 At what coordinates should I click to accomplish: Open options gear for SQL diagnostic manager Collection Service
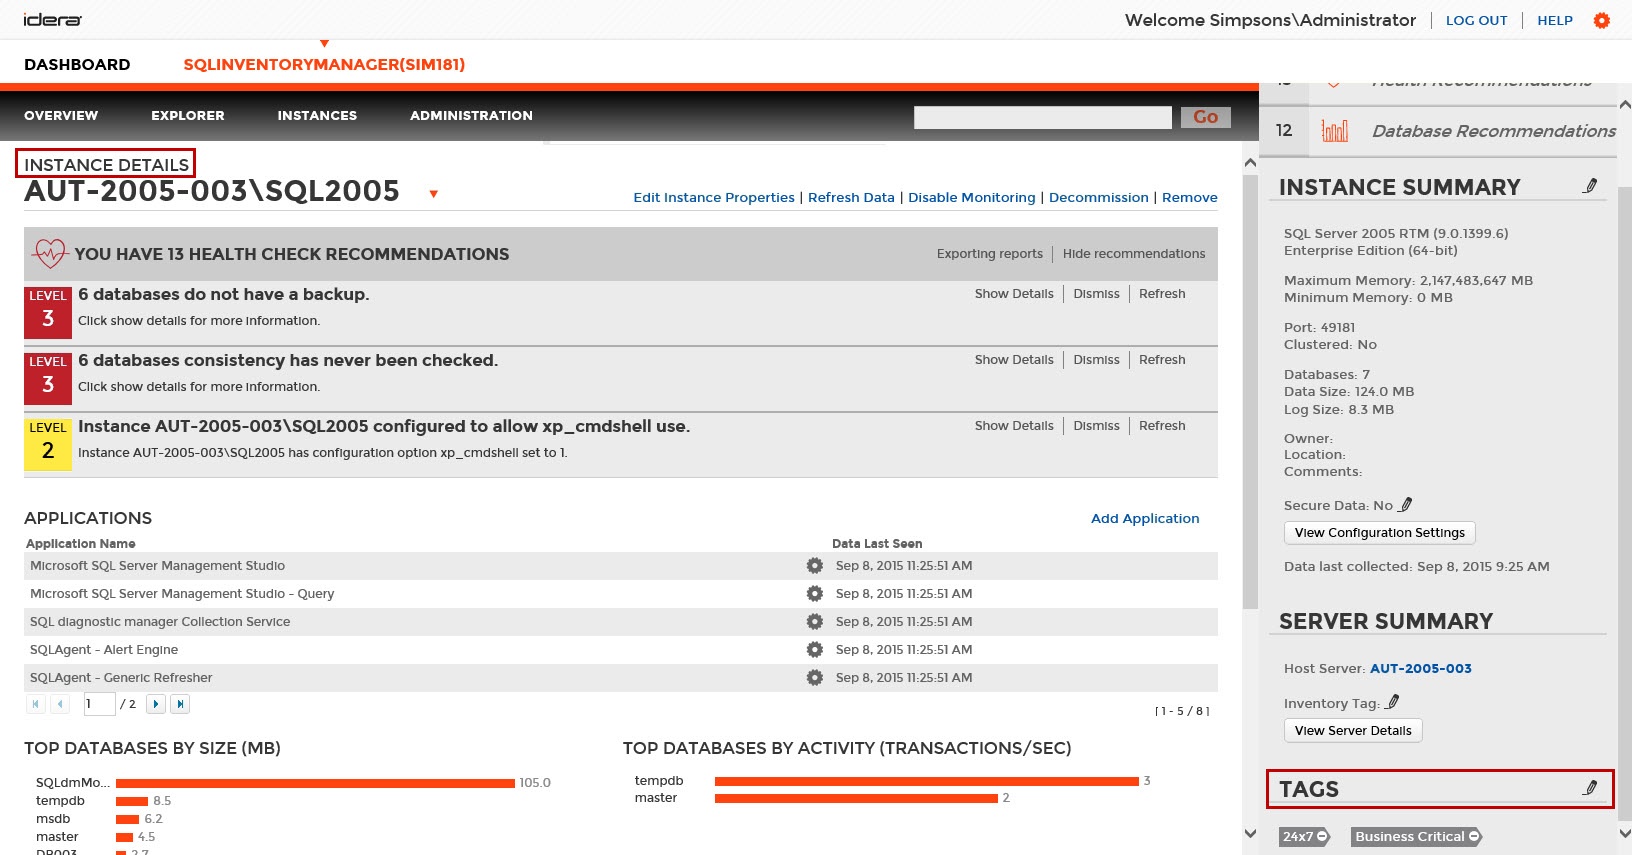(815, 622)
